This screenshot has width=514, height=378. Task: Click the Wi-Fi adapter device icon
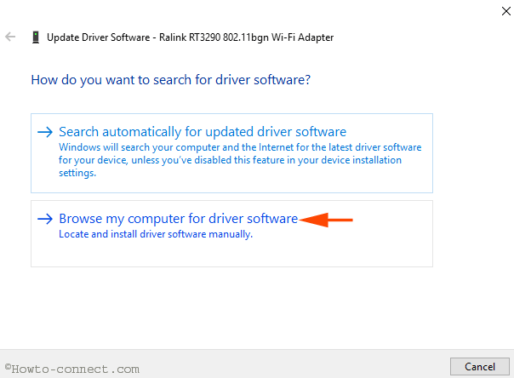(35, 37)
